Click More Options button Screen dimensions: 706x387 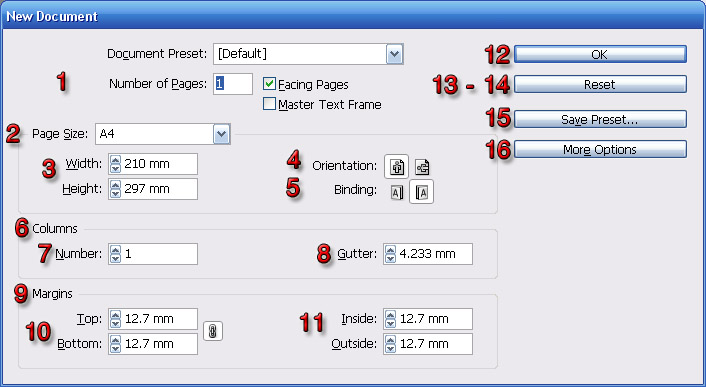click(x=600, y=149)
